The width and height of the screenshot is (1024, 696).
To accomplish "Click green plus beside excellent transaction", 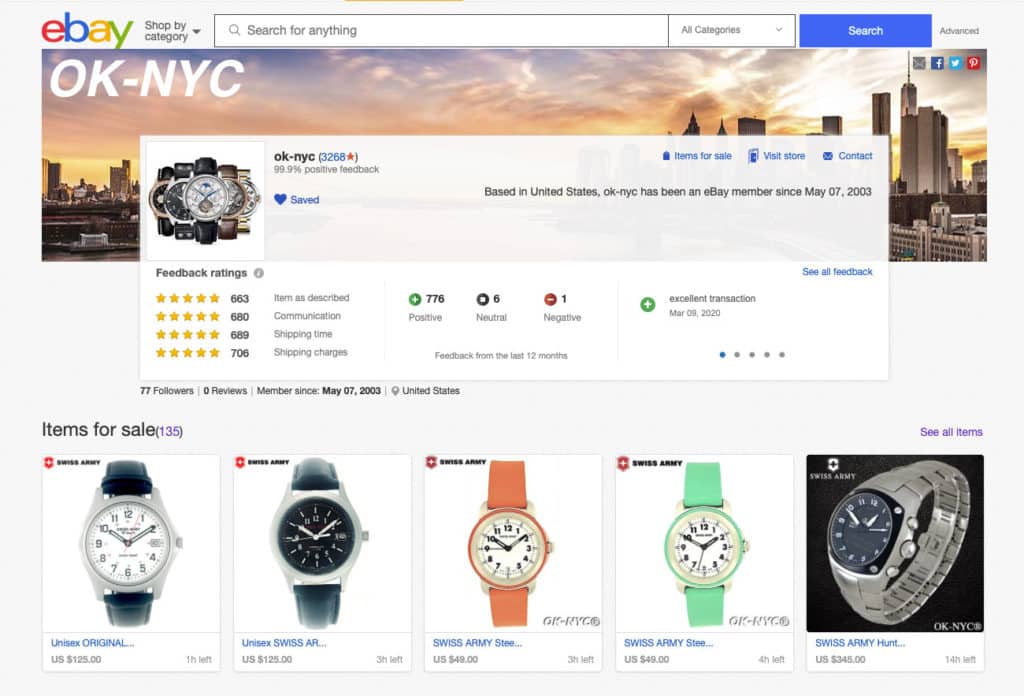I will pos(647,304).
